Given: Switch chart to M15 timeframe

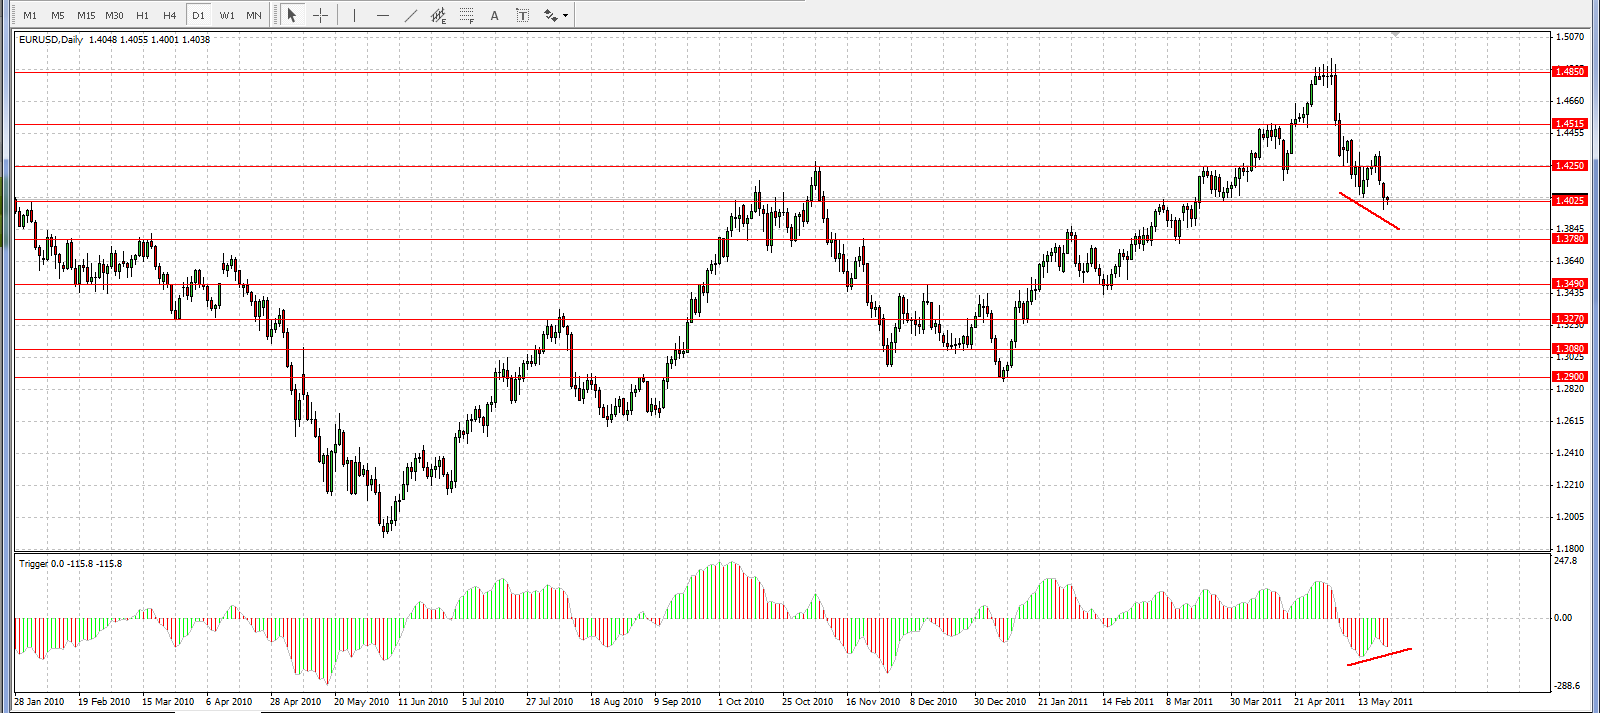Looking at the screenshot, I should pyautogui.click(x=86, y=15).
